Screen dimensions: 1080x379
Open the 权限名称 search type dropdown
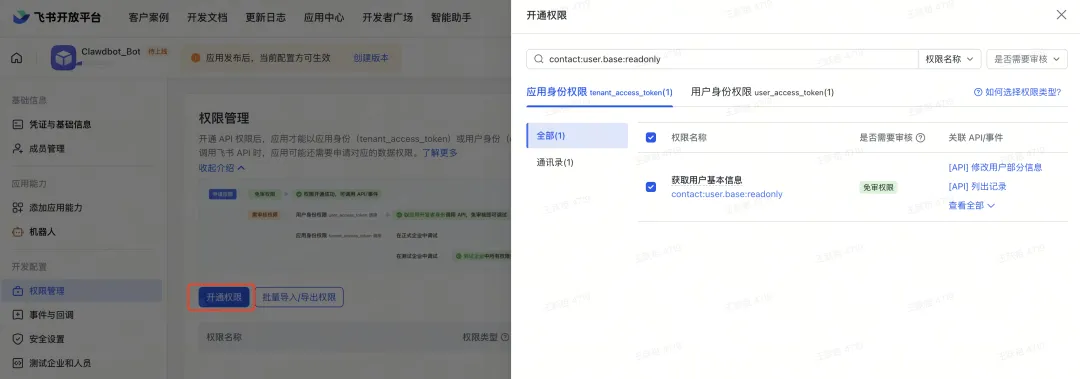950,59
